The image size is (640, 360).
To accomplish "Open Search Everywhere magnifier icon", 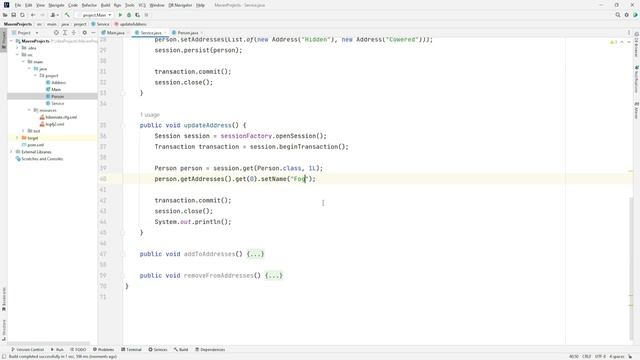I will pos(618,15).
